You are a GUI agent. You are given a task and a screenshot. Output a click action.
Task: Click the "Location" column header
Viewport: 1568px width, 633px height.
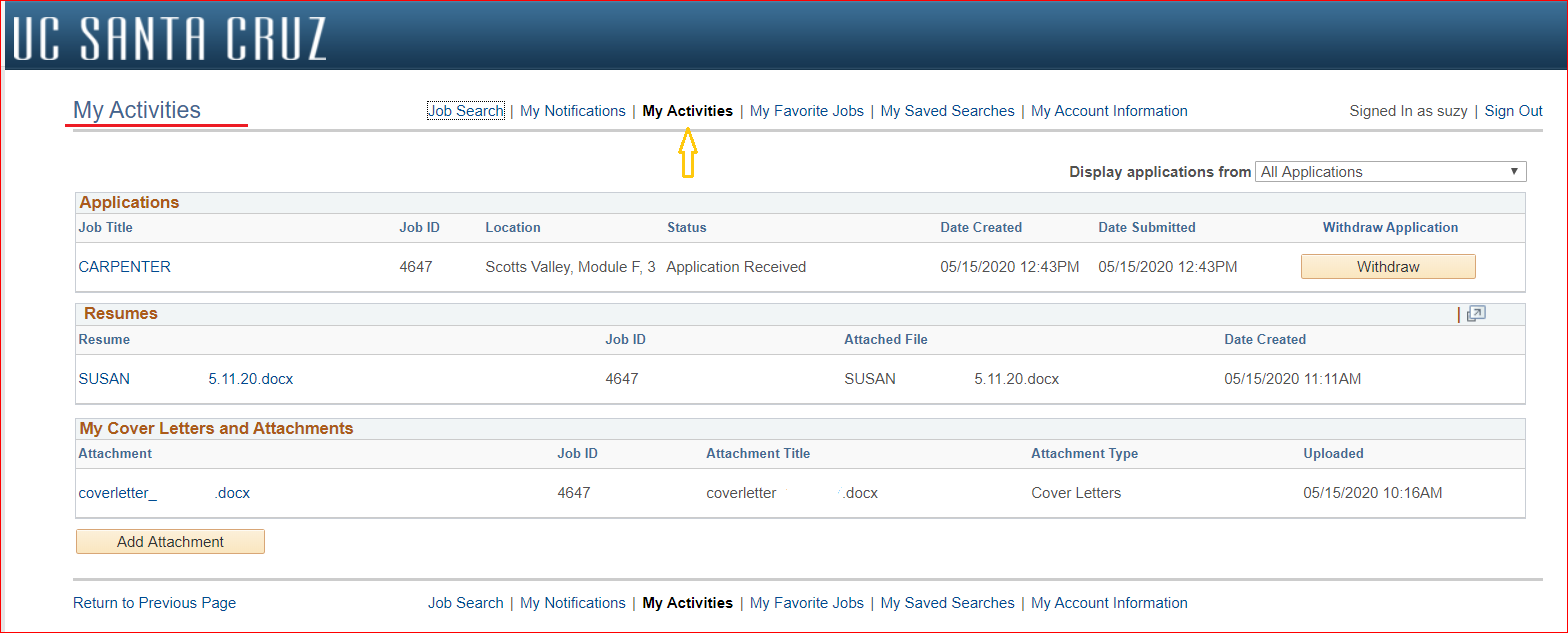(513, 227)
